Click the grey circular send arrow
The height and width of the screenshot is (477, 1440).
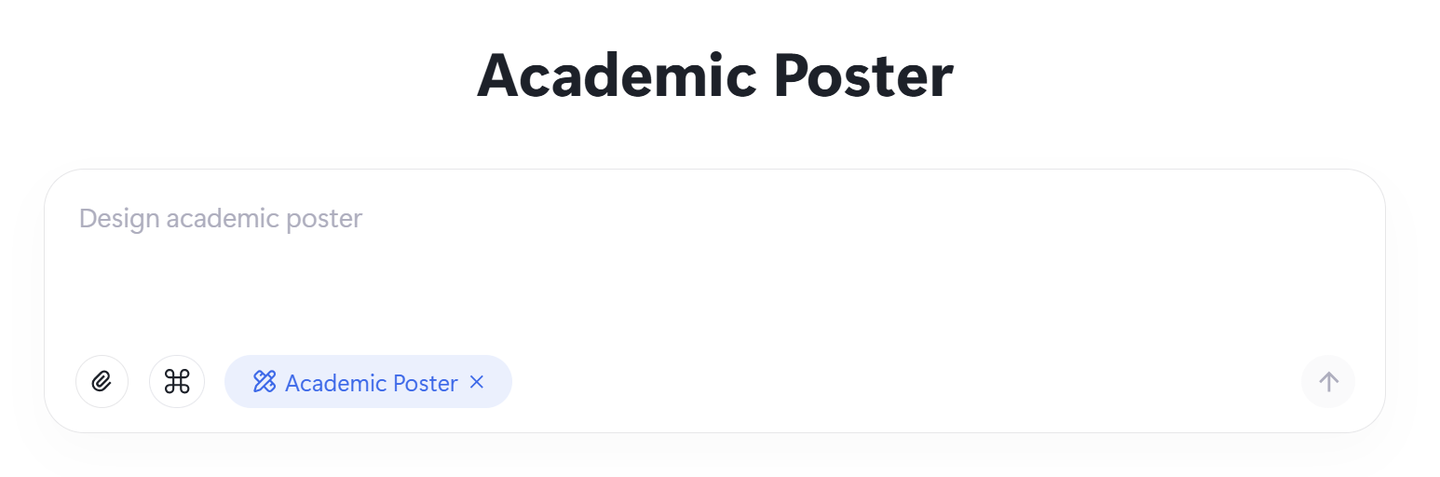point(1328,382)
